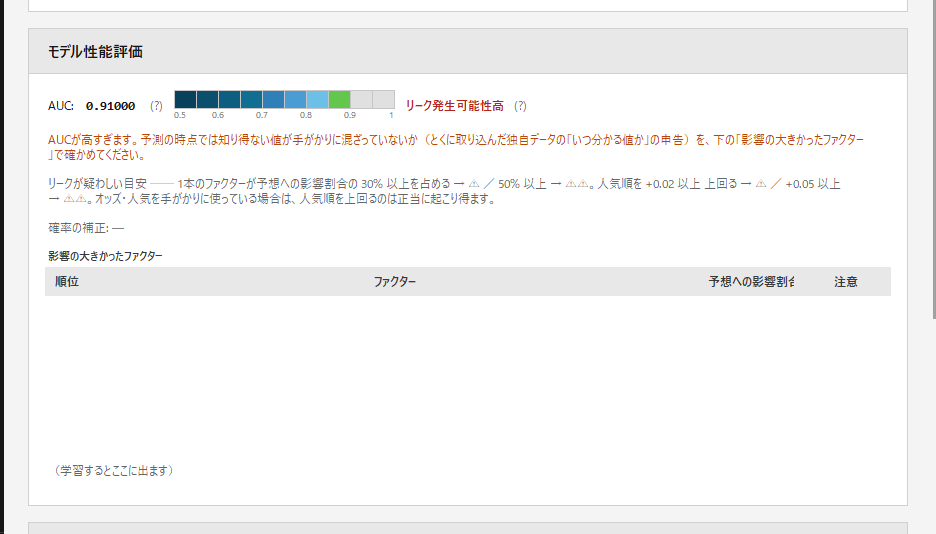Click the 確率の補正 label
The image size is (936, 534).
(x=86, y=228)
